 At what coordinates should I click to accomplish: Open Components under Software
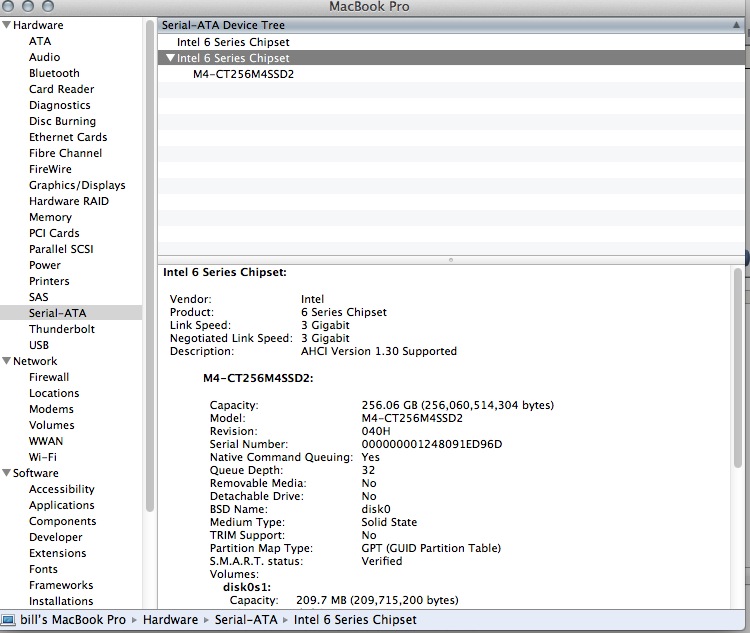tap(62, 521)
